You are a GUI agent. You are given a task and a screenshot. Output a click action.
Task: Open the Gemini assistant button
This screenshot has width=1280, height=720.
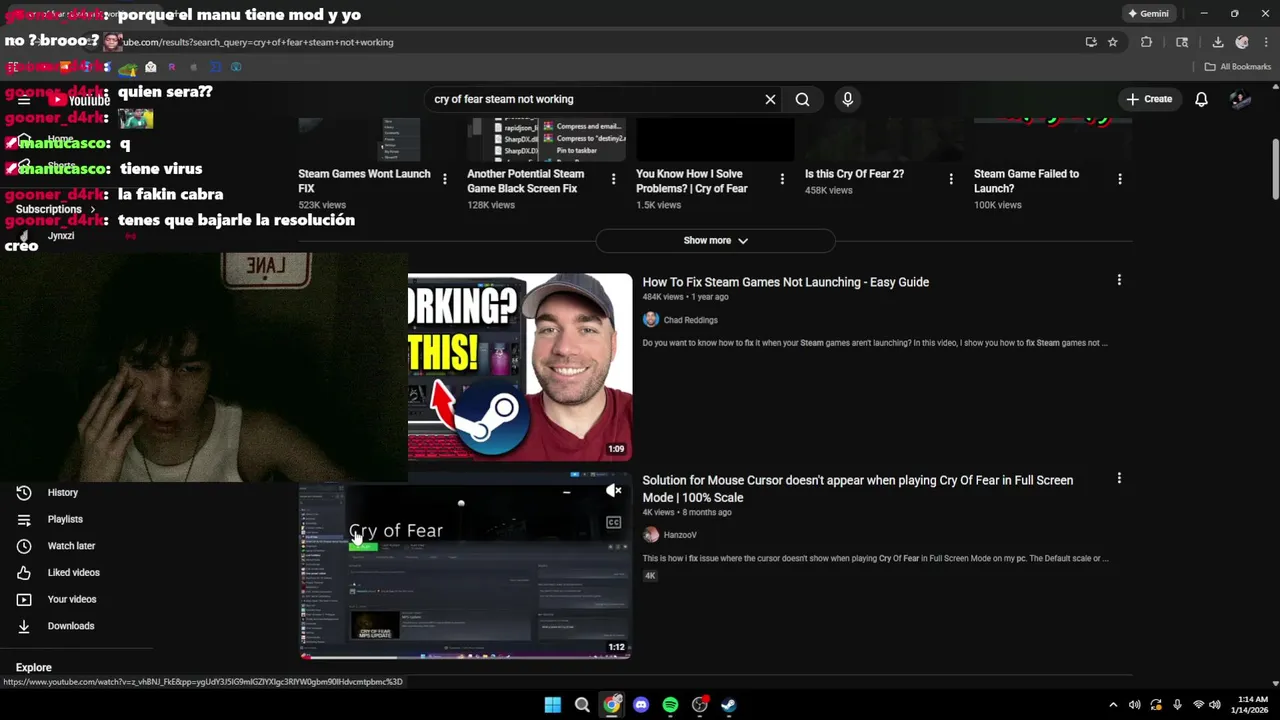click(x=1147, y=14)
